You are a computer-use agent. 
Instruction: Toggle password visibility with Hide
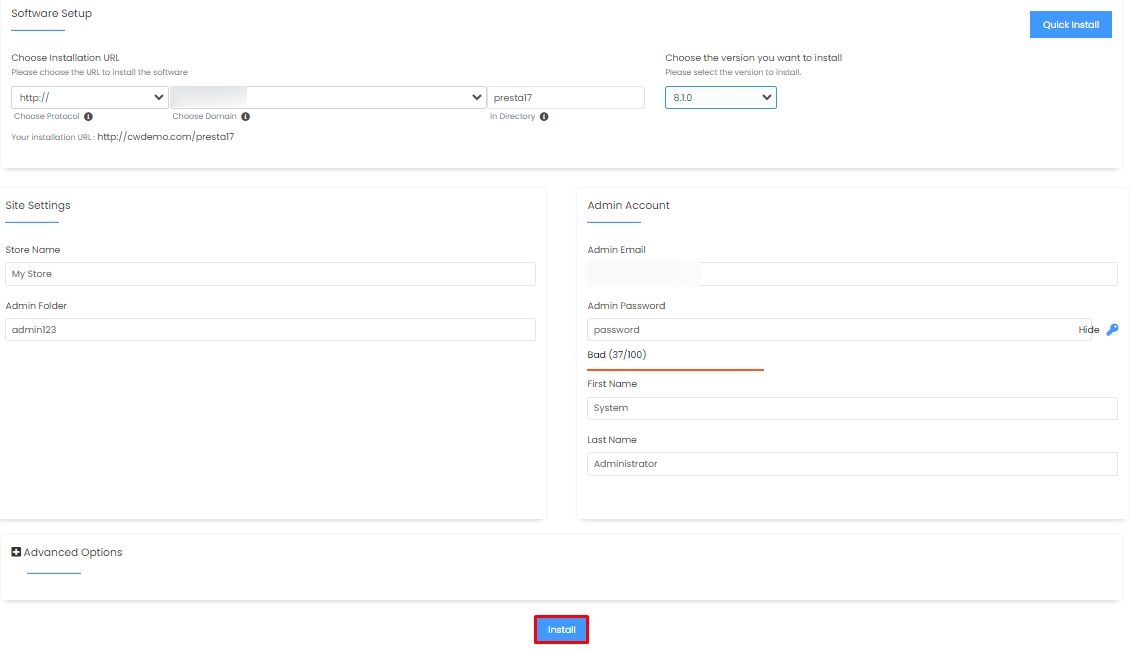coord(1088,330)
